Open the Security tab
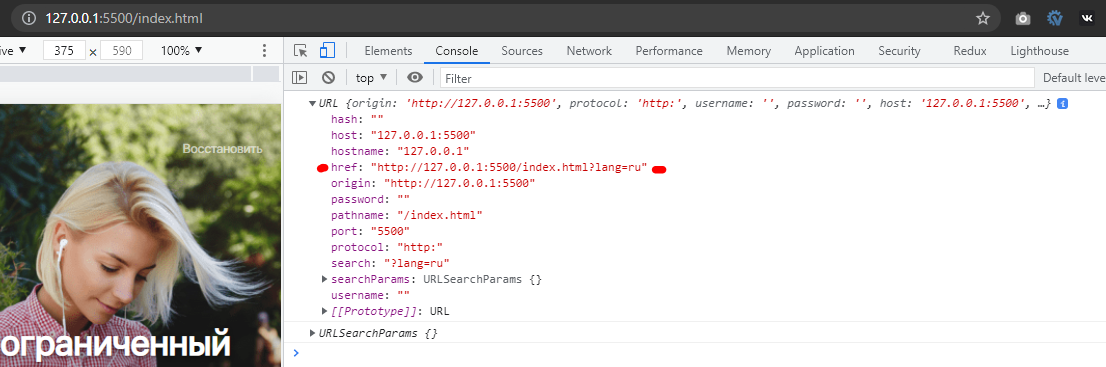This screenshot has height=367, width=1106. [x=899, y=51]
